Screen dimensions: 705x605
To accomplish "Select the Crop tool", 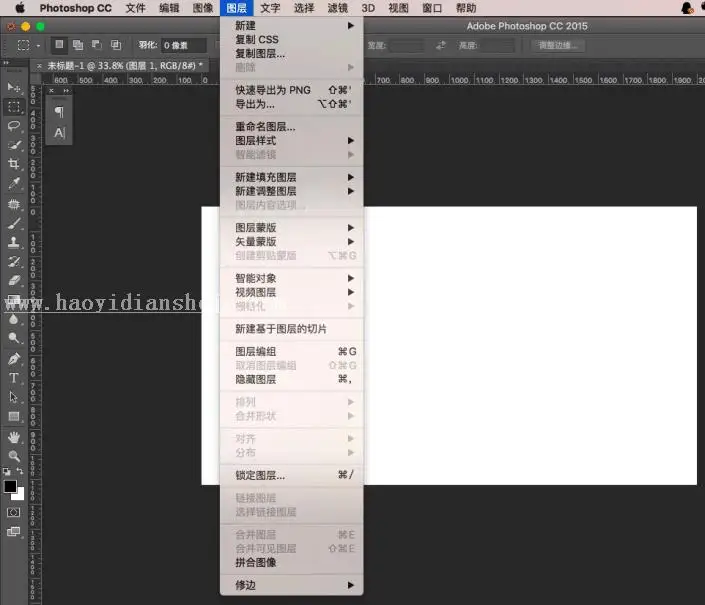I will pos(13,164).
